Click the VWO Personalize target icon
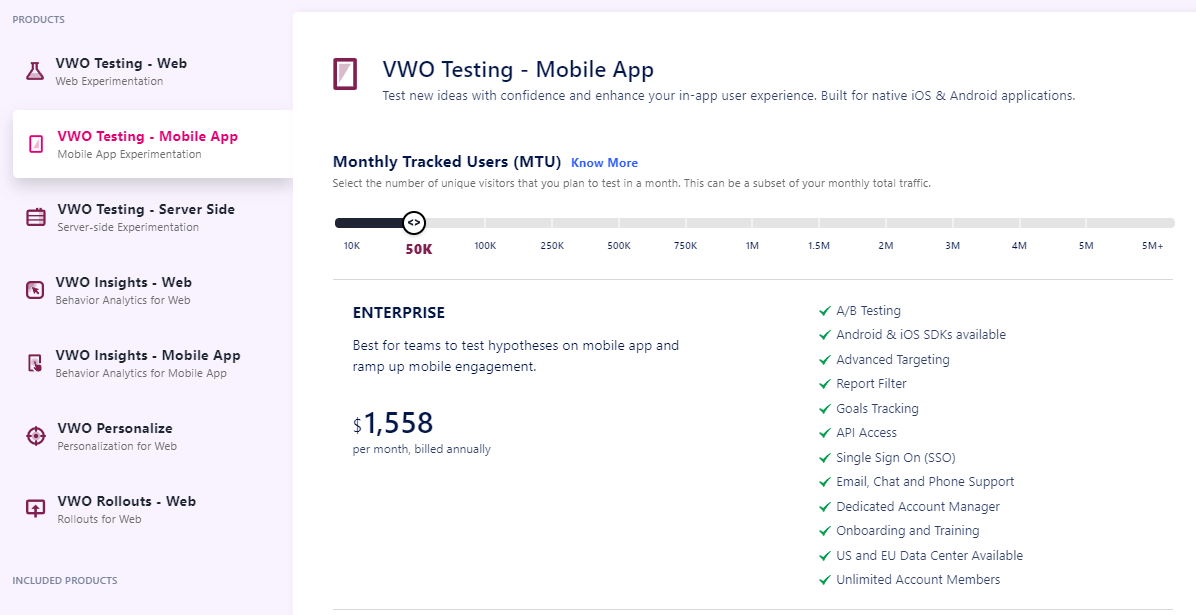 pyautogui.click(x=36, y=436)
